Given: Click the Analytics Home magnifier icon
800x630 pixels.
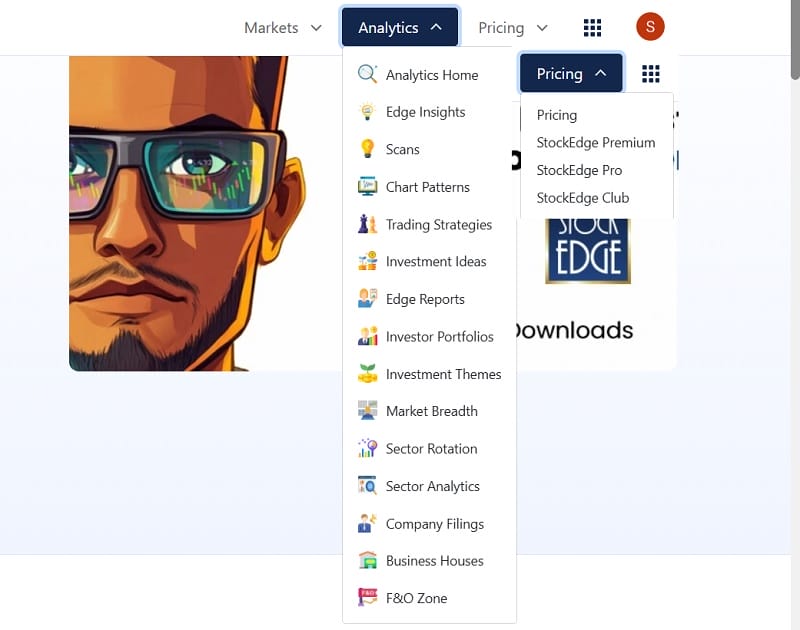Looking at the screenshot, I should coord(367,75).
